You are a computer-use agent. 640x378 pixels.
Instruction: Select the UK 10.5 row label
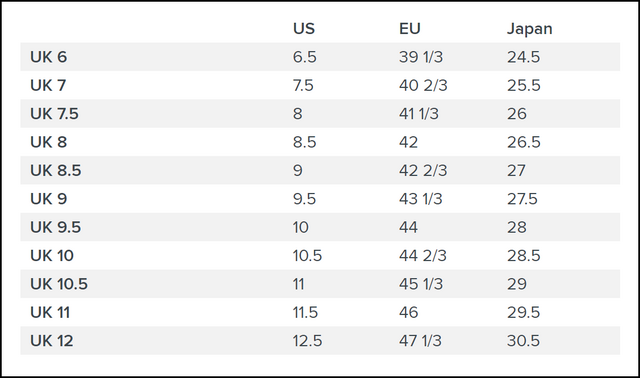point(59,284)
